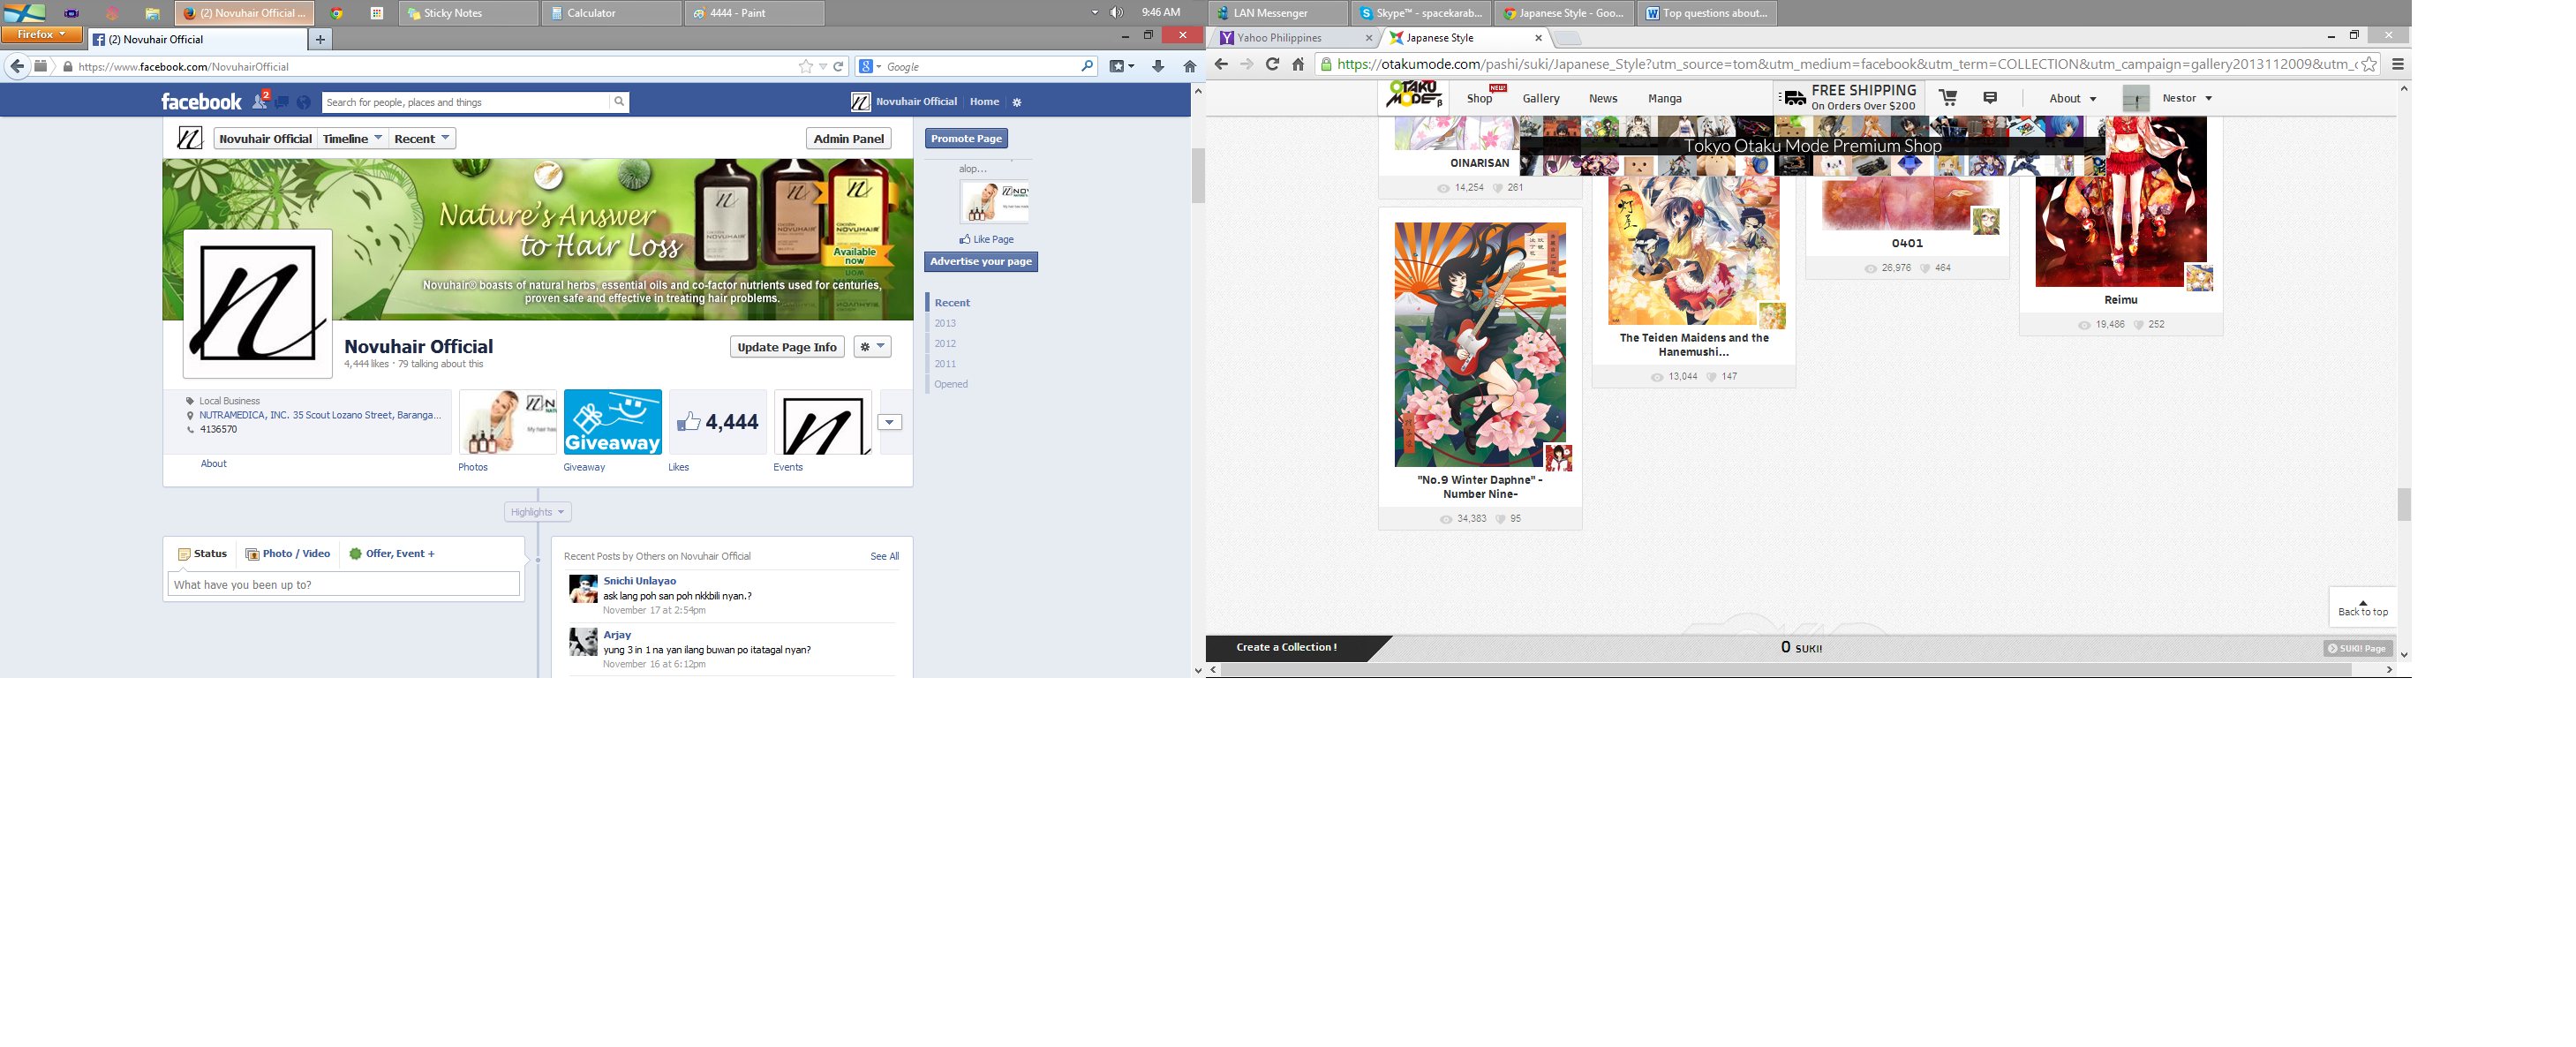Select the Photo / Video post tab
Image resolution: width=2576 pixels, height=1047 pixels.
[x=288, y=553]
